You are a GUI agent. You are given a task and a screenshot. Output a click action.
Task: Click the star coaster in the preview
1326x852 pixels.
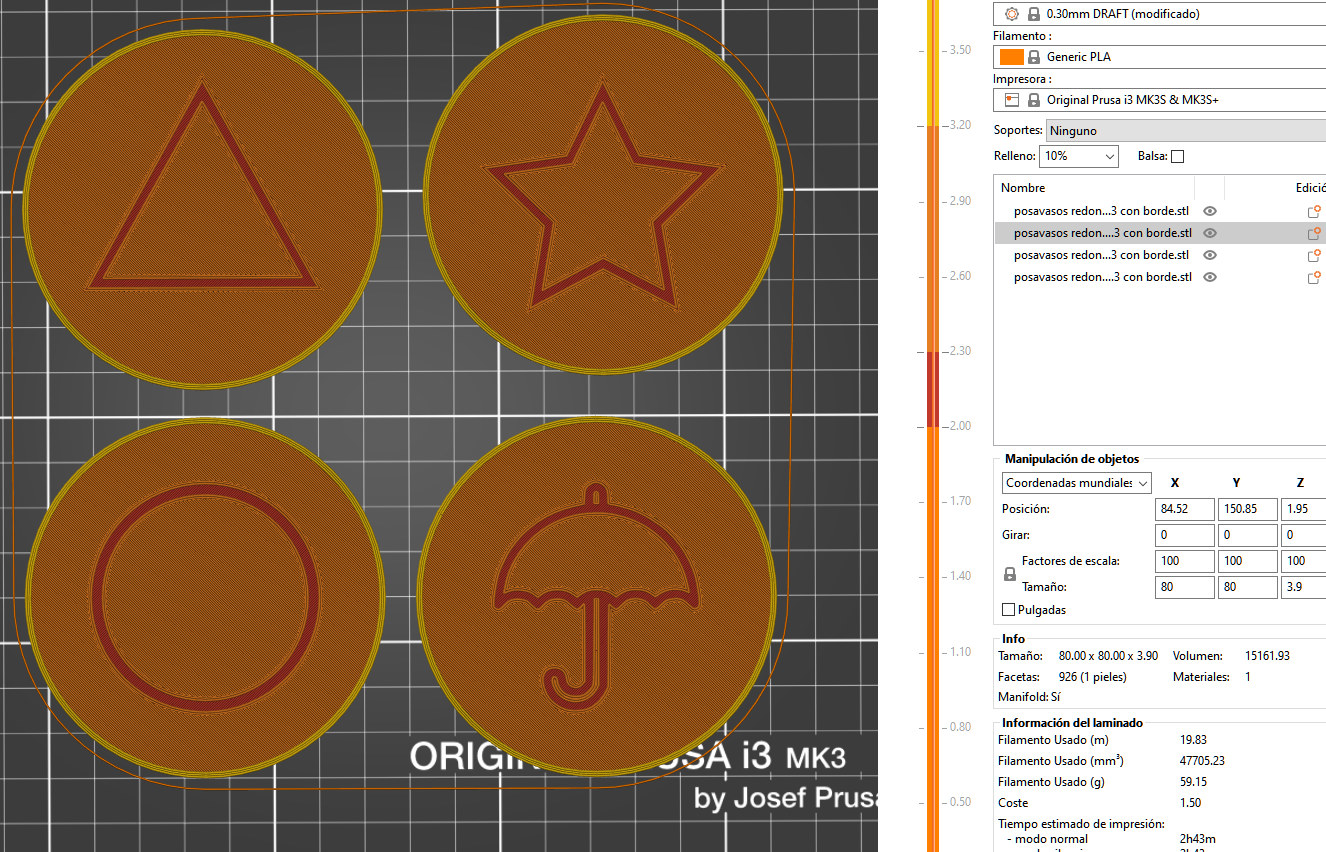(601, 195)
